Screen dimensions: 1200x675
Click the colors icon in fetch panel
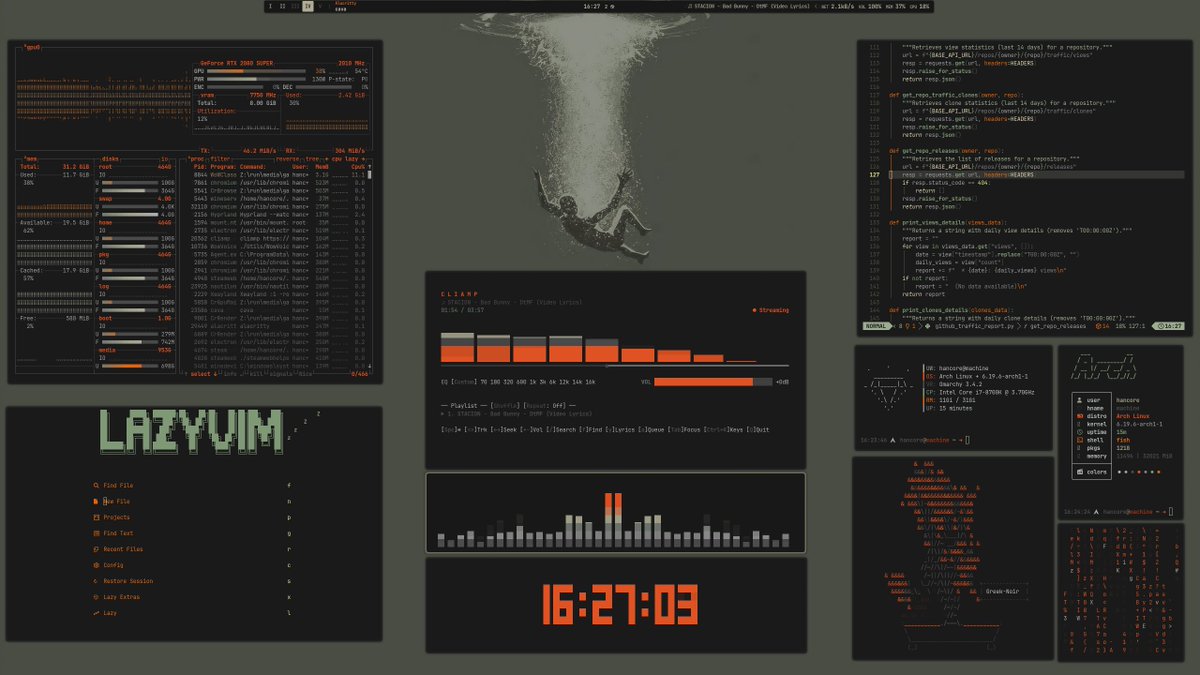click(x=1078, y=471)
